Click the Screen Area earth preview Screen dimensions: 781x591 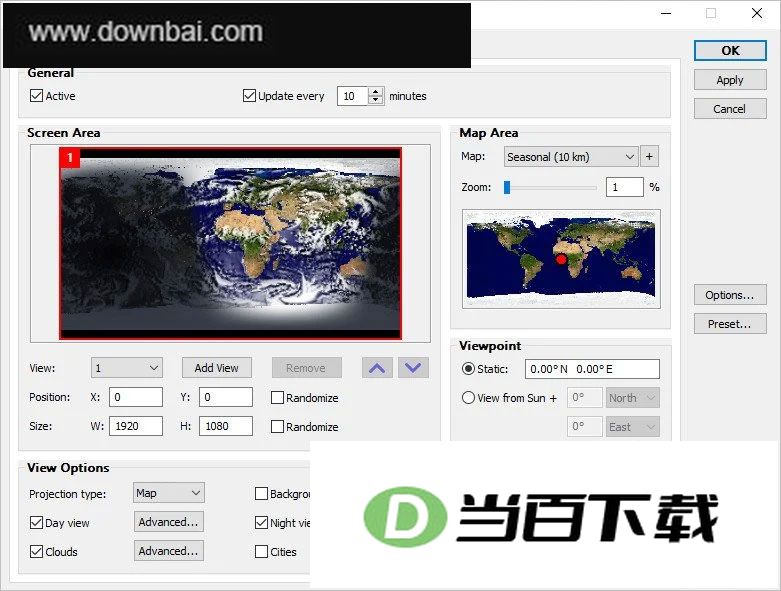pos(230,243)
